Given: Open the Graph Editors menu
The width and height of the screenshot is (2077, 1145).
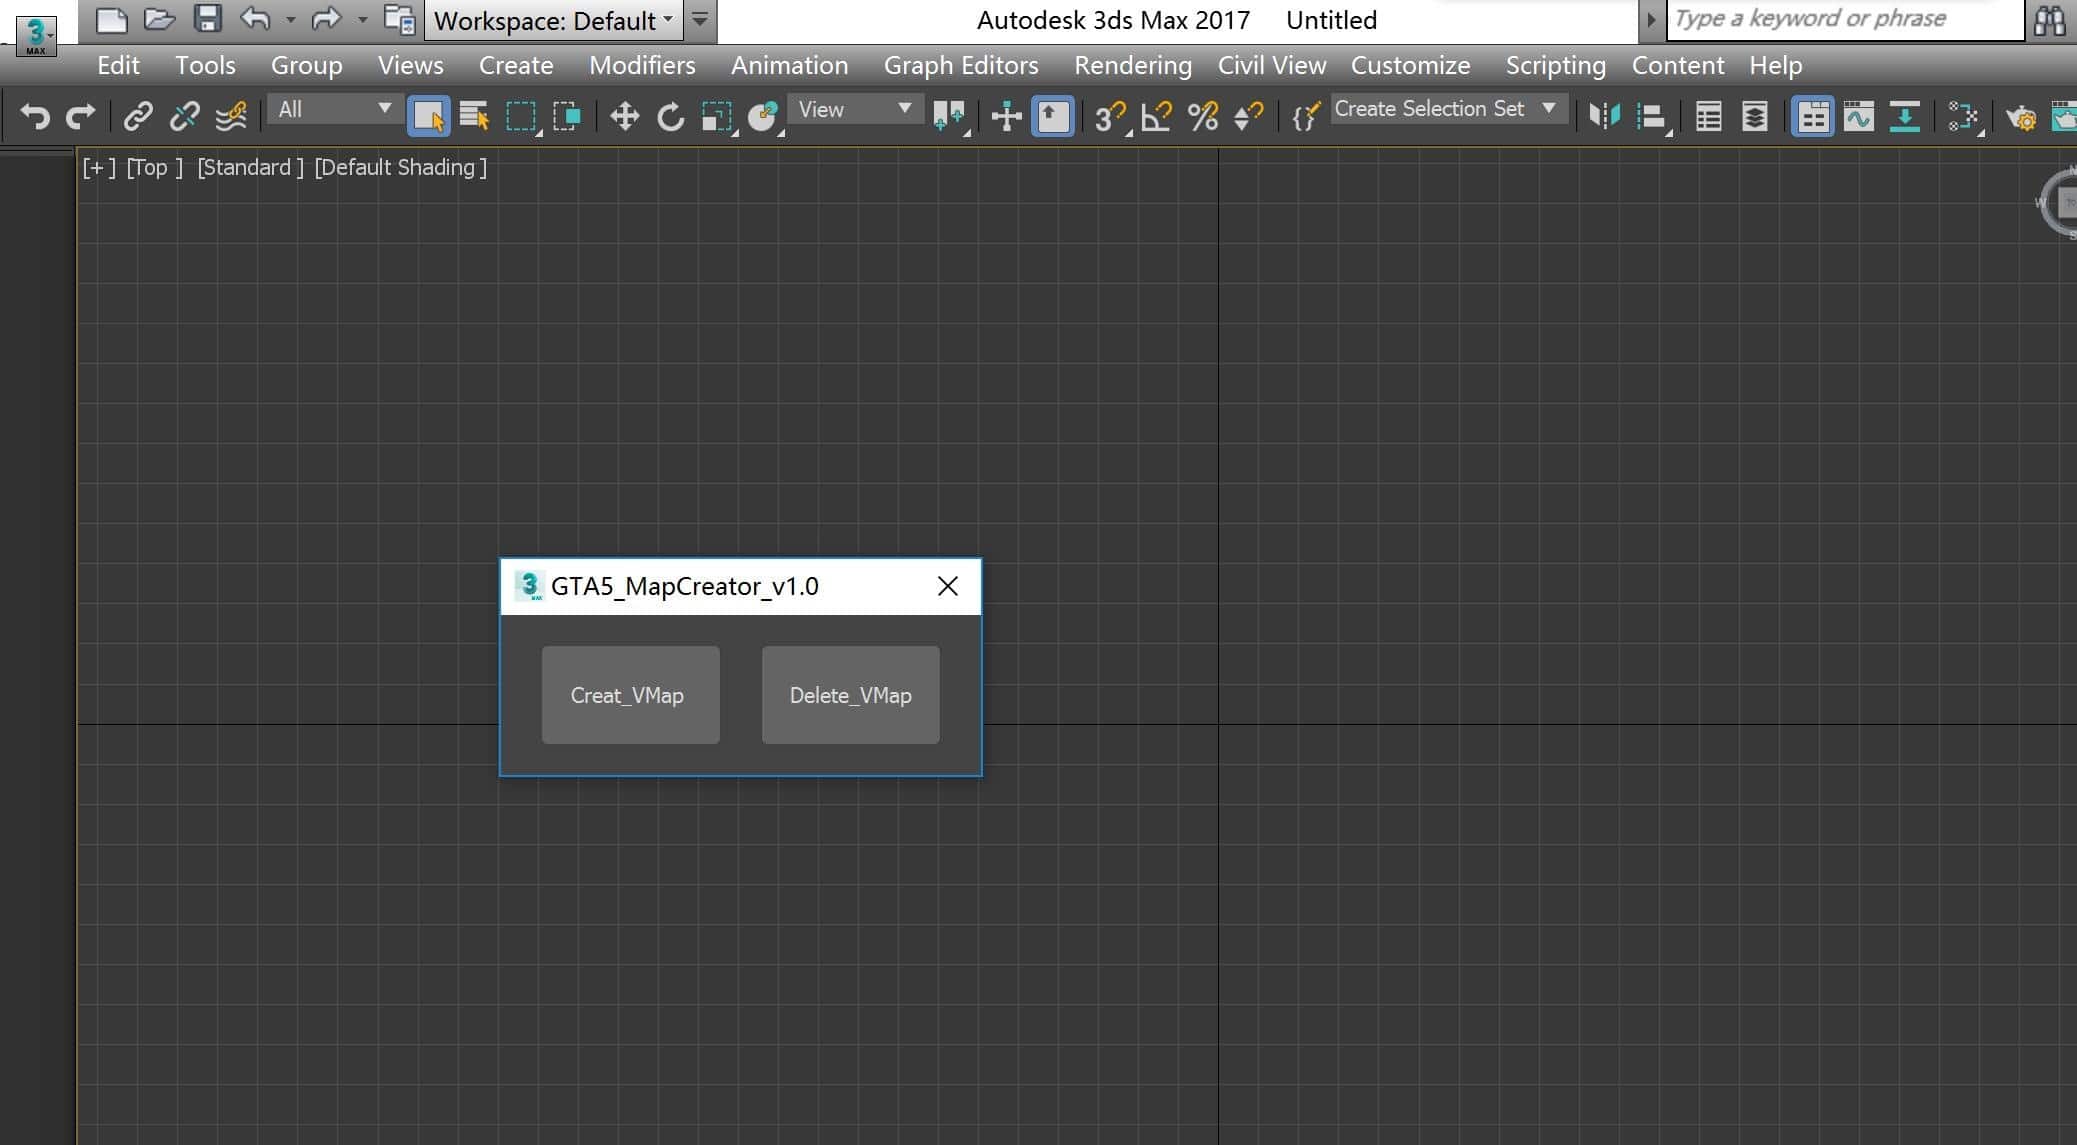Looking at the screenshot, I should [961, 65].
